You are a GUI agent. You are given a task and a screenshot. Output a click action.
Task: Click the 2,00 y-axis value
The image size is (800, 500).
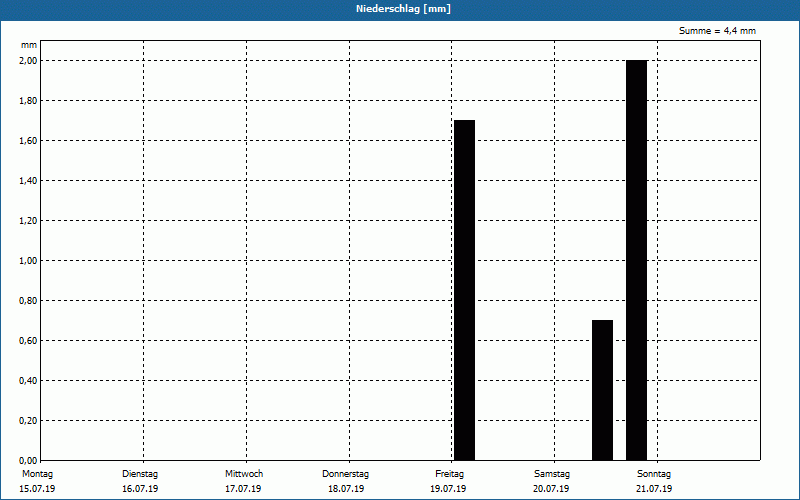29,61
